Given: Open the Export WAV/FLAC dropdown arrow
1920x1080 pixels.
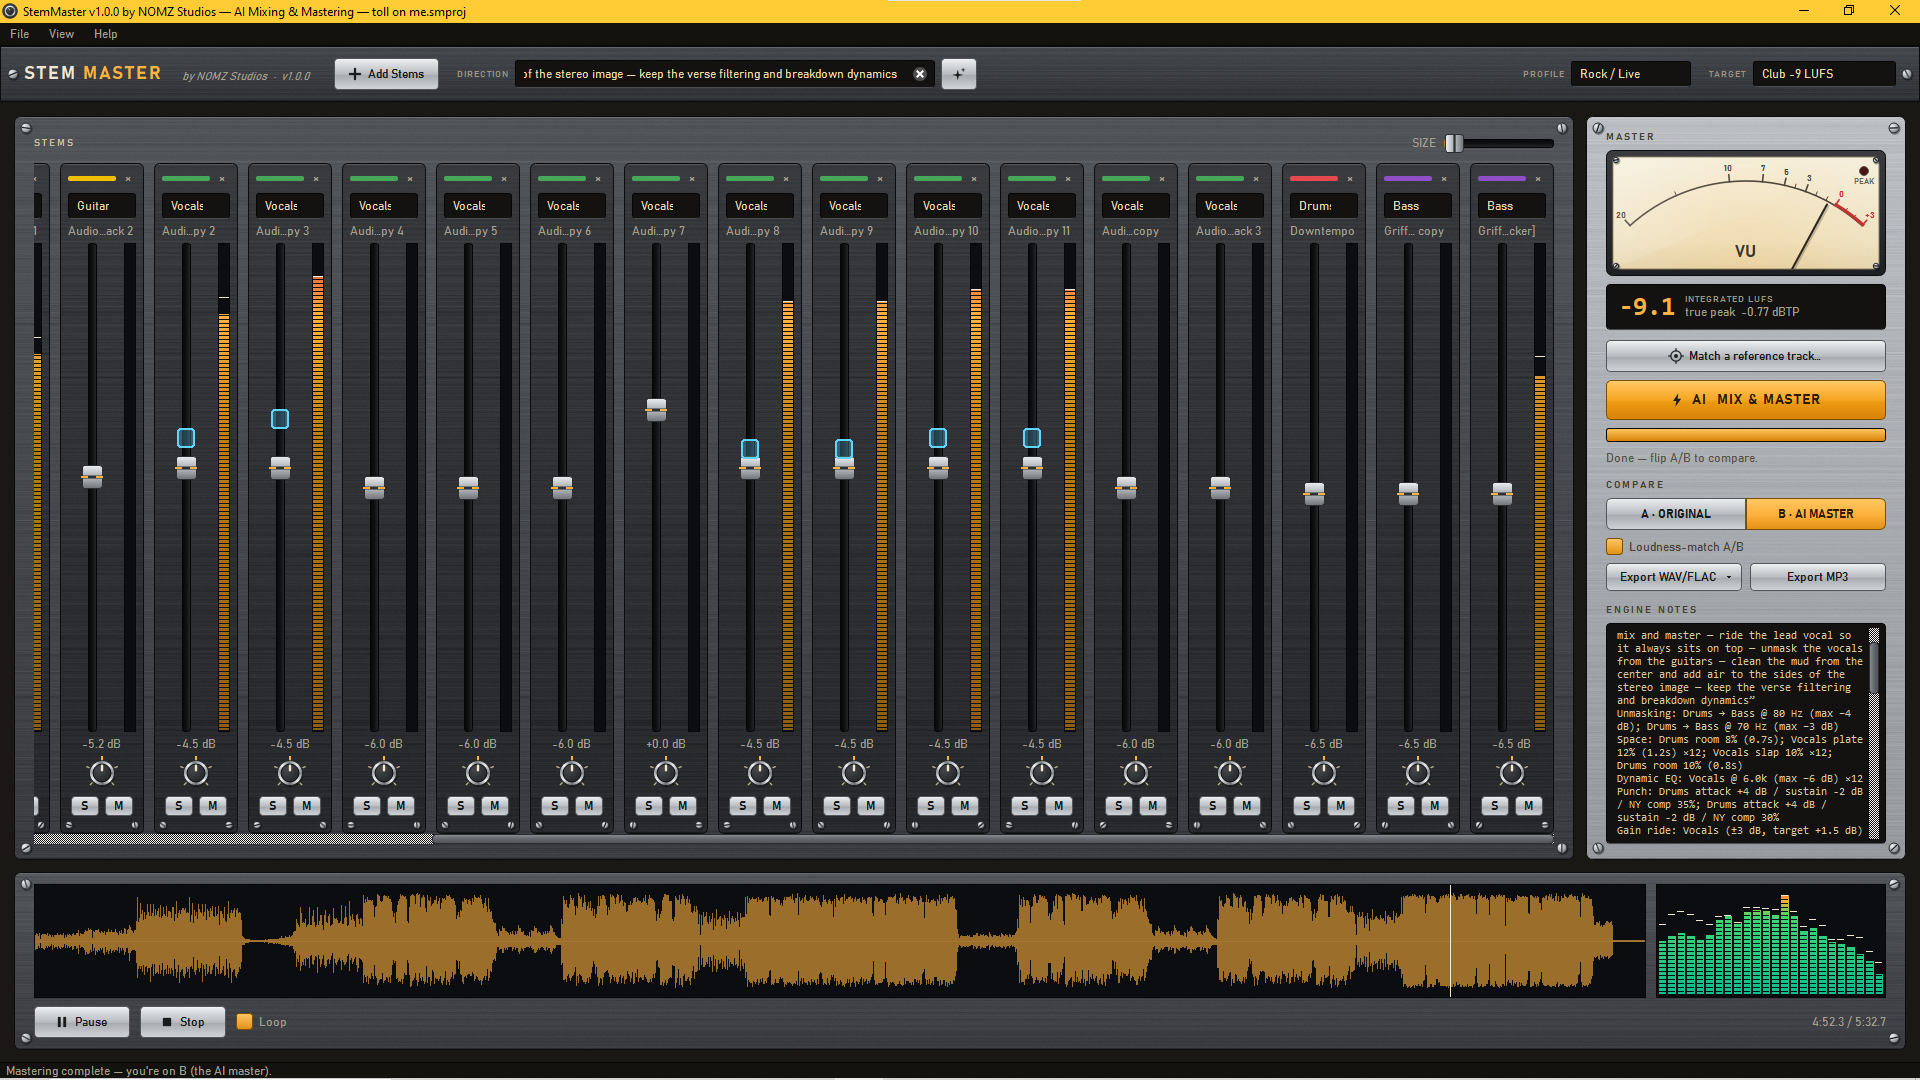Looking at the screenshot, I should [1729, 577].
